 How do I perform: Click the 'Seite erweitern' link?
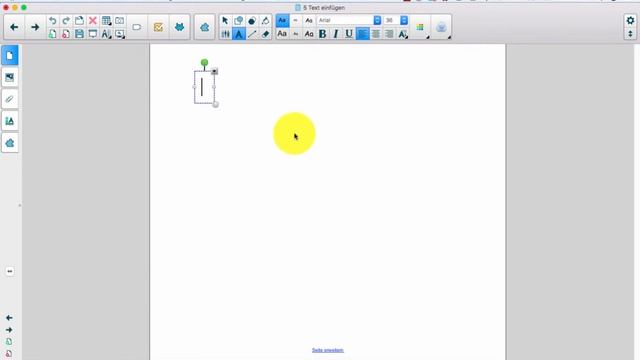pyautogui.click(x=328, y=350)
